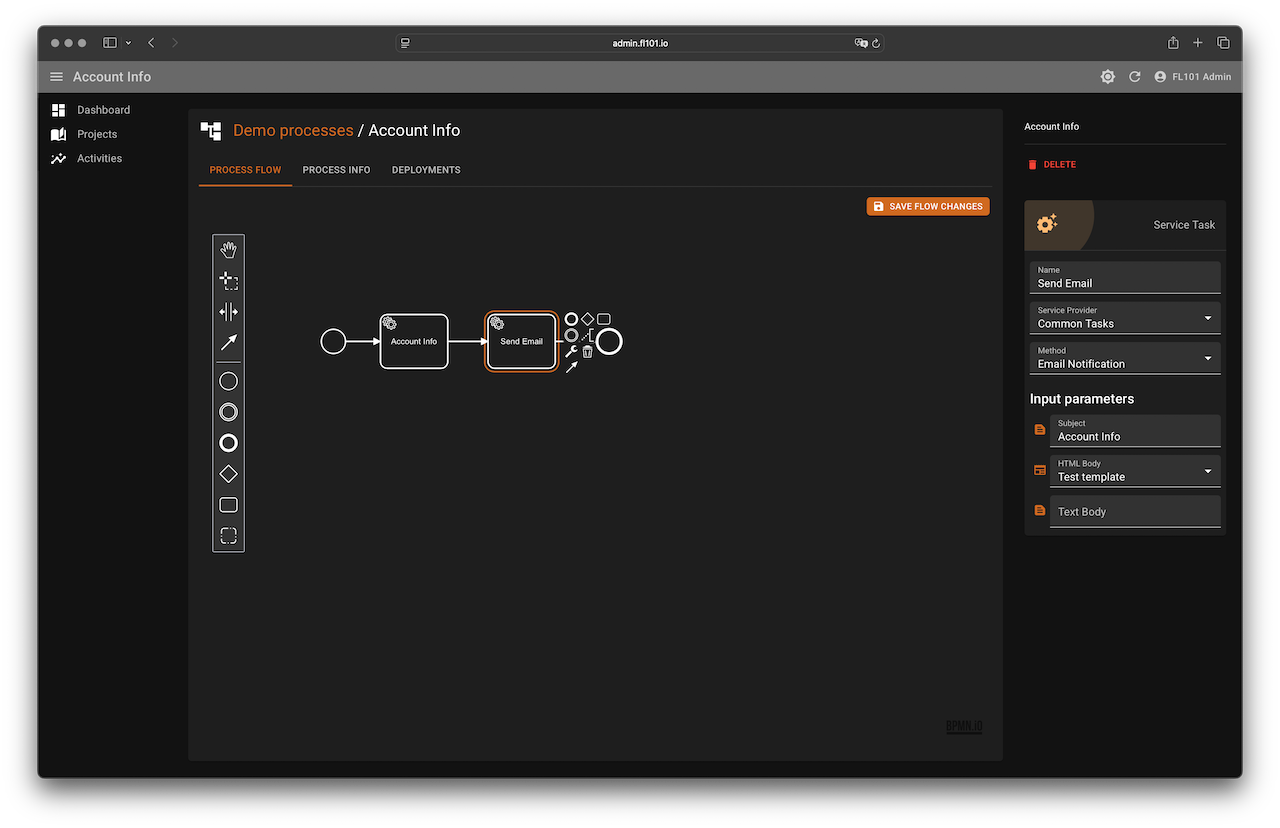Toggle the browser sidebar button
The image size is (1280, 828).
pyautogui.click(x=110, y=43)
